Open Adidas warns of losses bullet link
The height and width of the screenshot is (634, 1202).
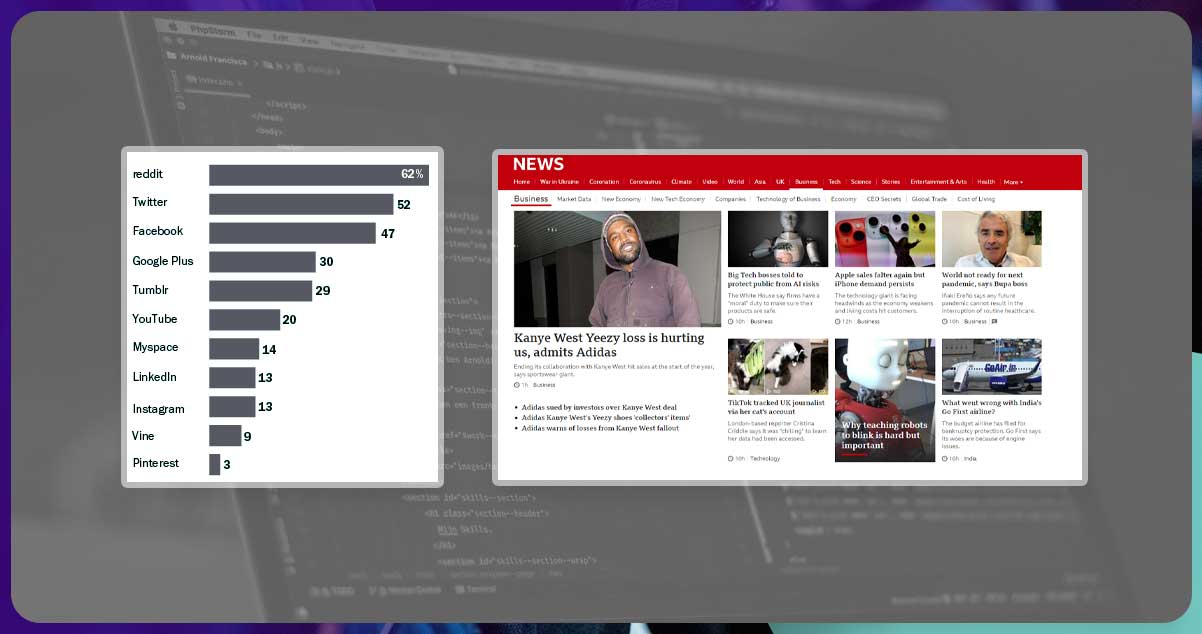(x=600, y=428)
